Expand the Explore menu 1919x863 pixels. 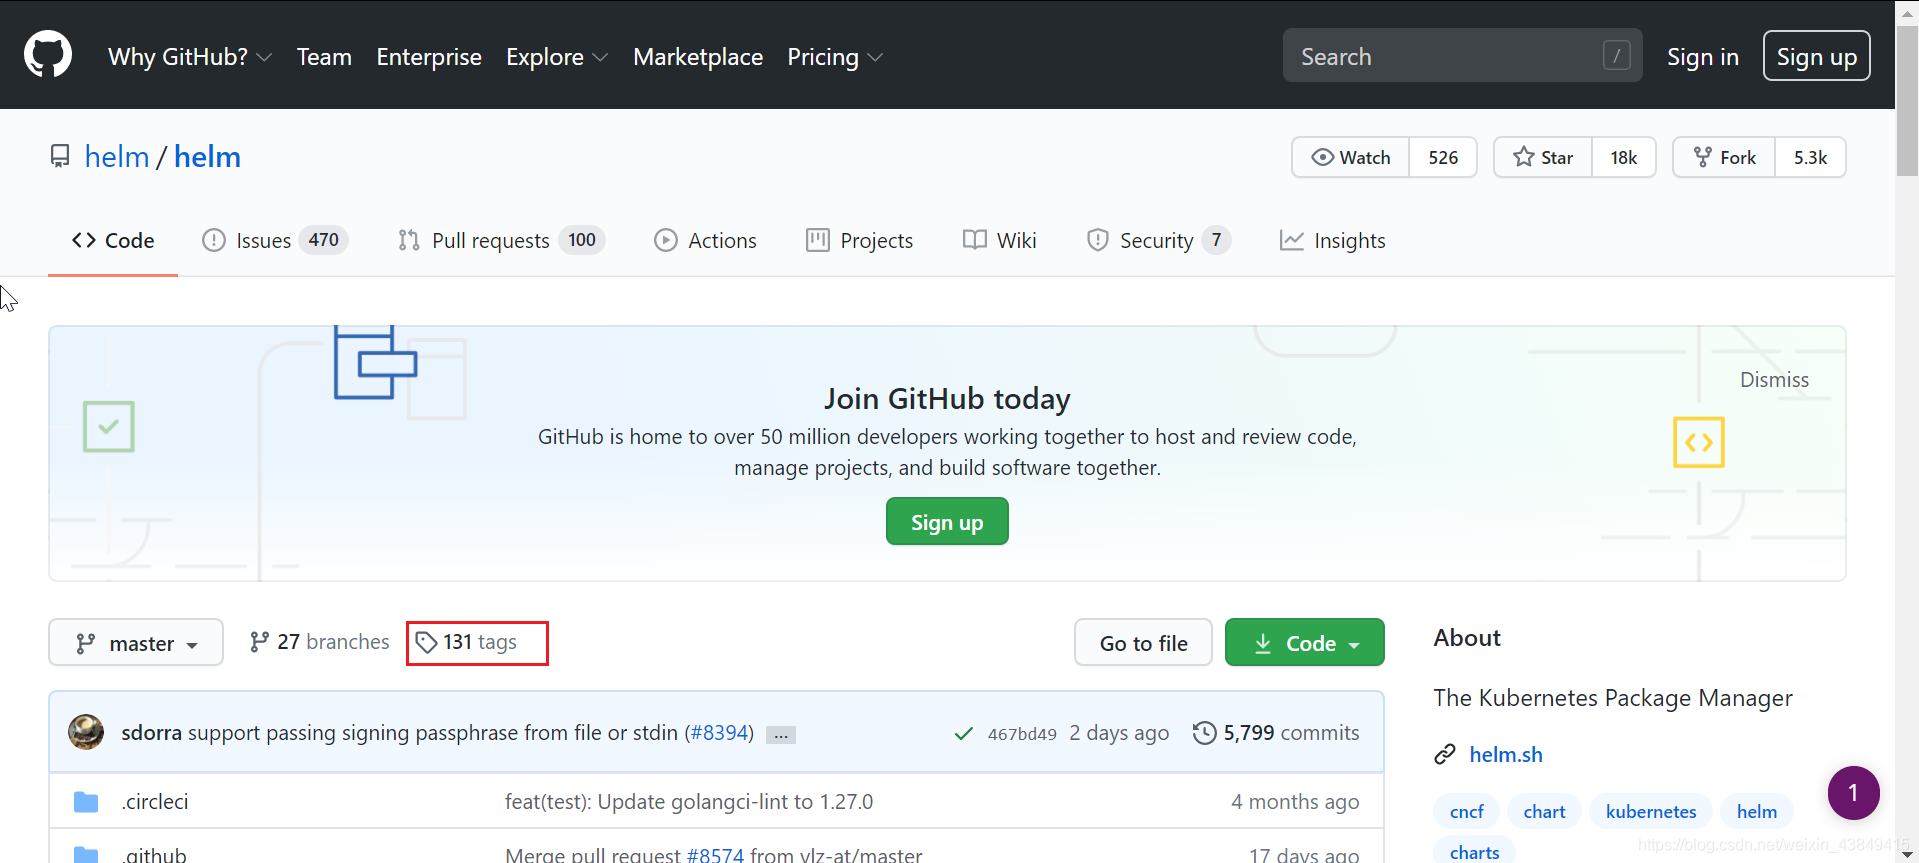coord(557,57)
